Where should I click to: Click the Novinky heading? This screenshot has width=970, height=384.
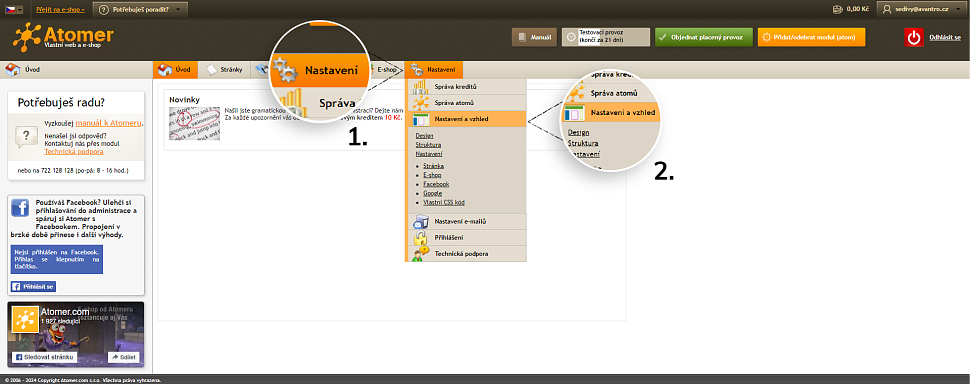tap(184, 100)
